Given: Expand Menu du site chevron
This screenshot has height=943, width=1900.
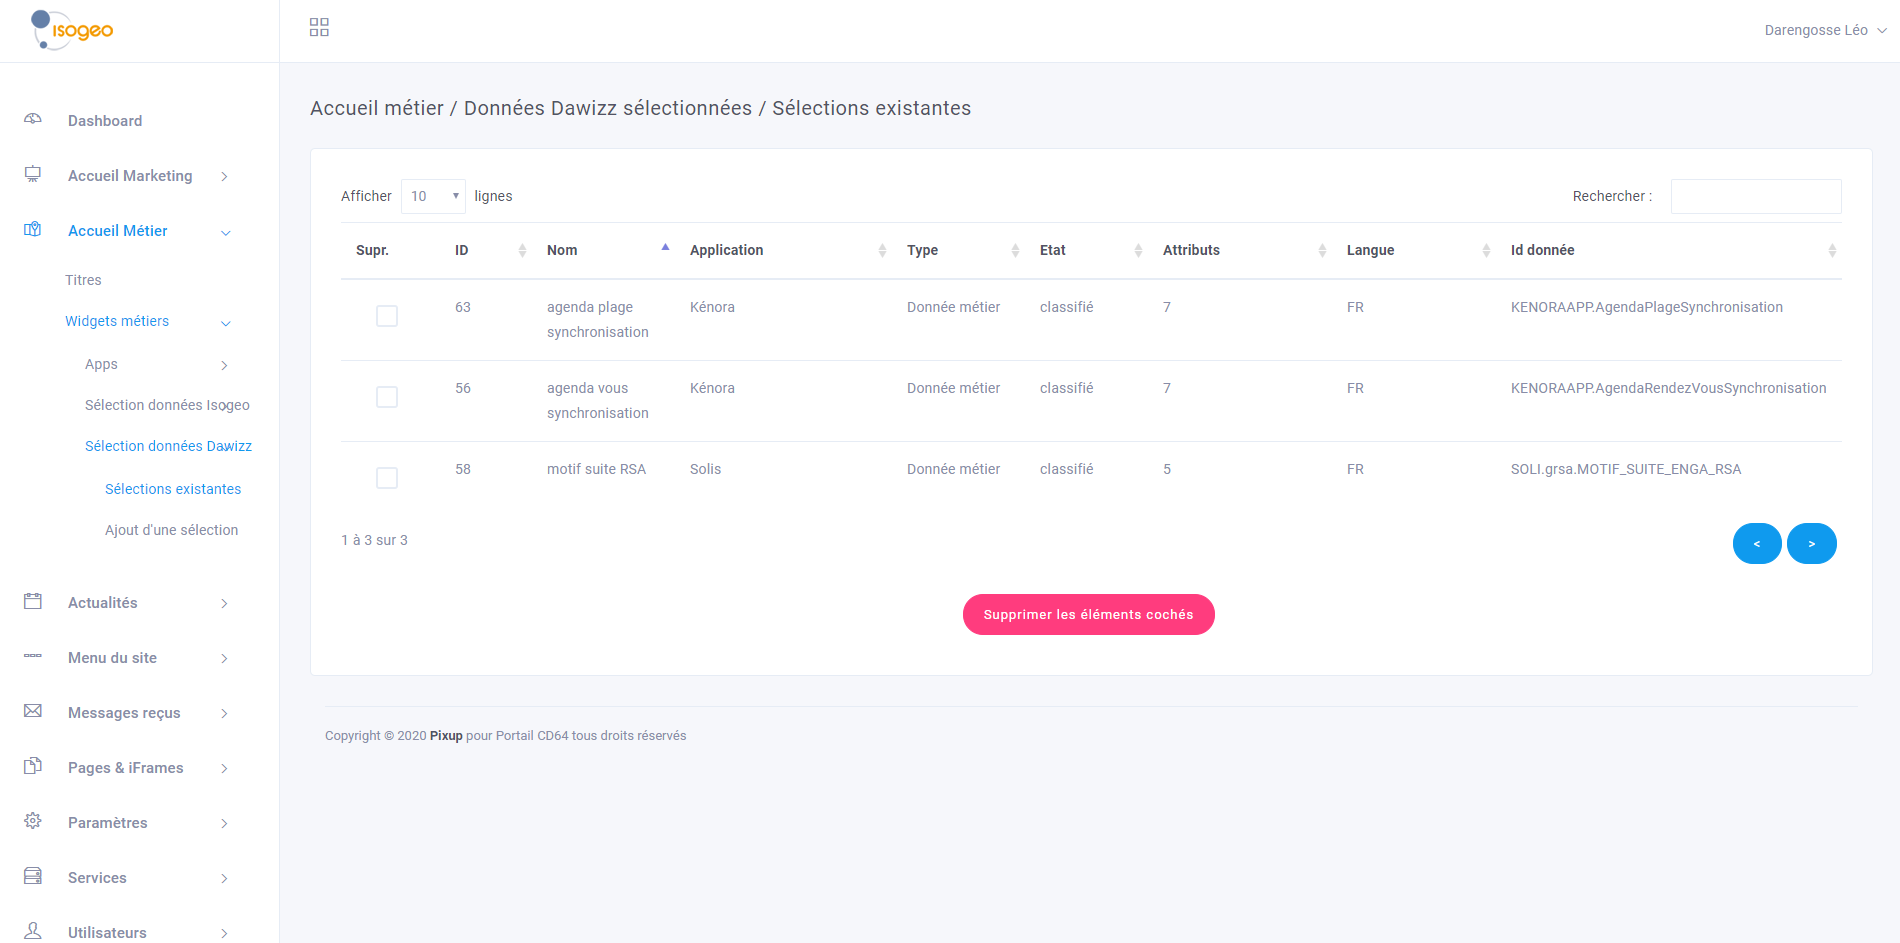Looking at the screenshot, I should [x=224, y=658].
